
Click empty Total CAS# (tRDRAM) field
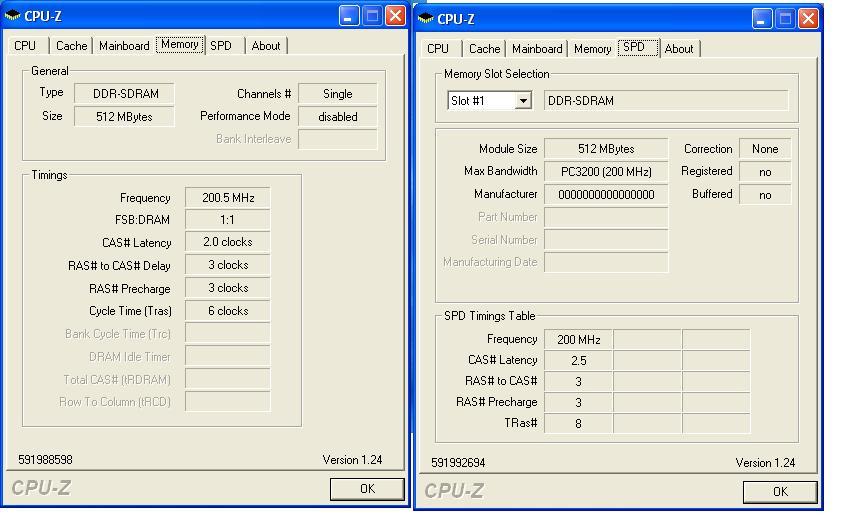[228, 379]
